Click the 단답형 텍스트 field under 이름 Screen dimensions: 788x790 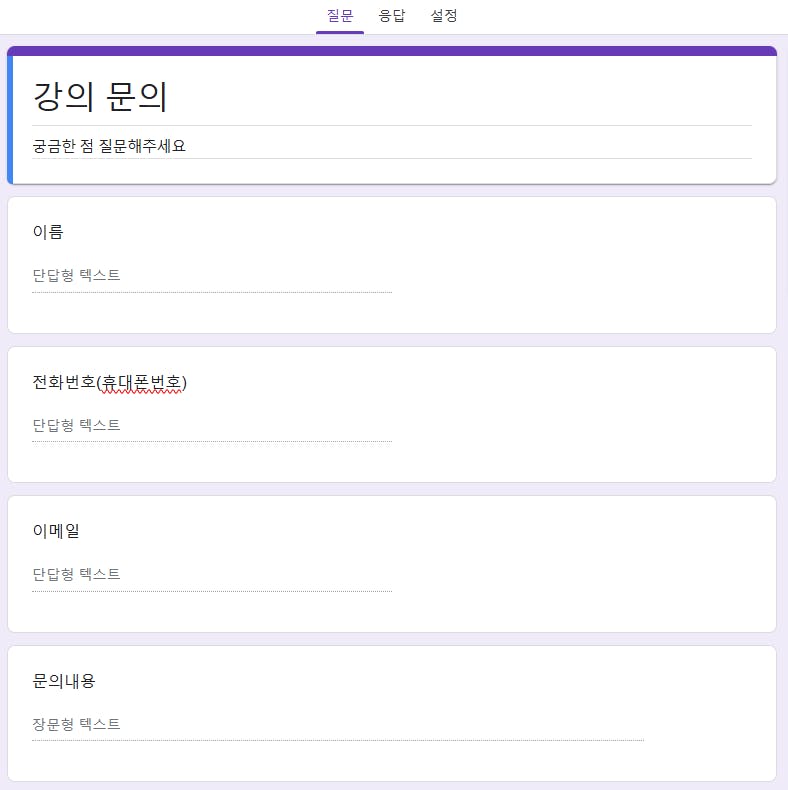(x=212, y=276)
